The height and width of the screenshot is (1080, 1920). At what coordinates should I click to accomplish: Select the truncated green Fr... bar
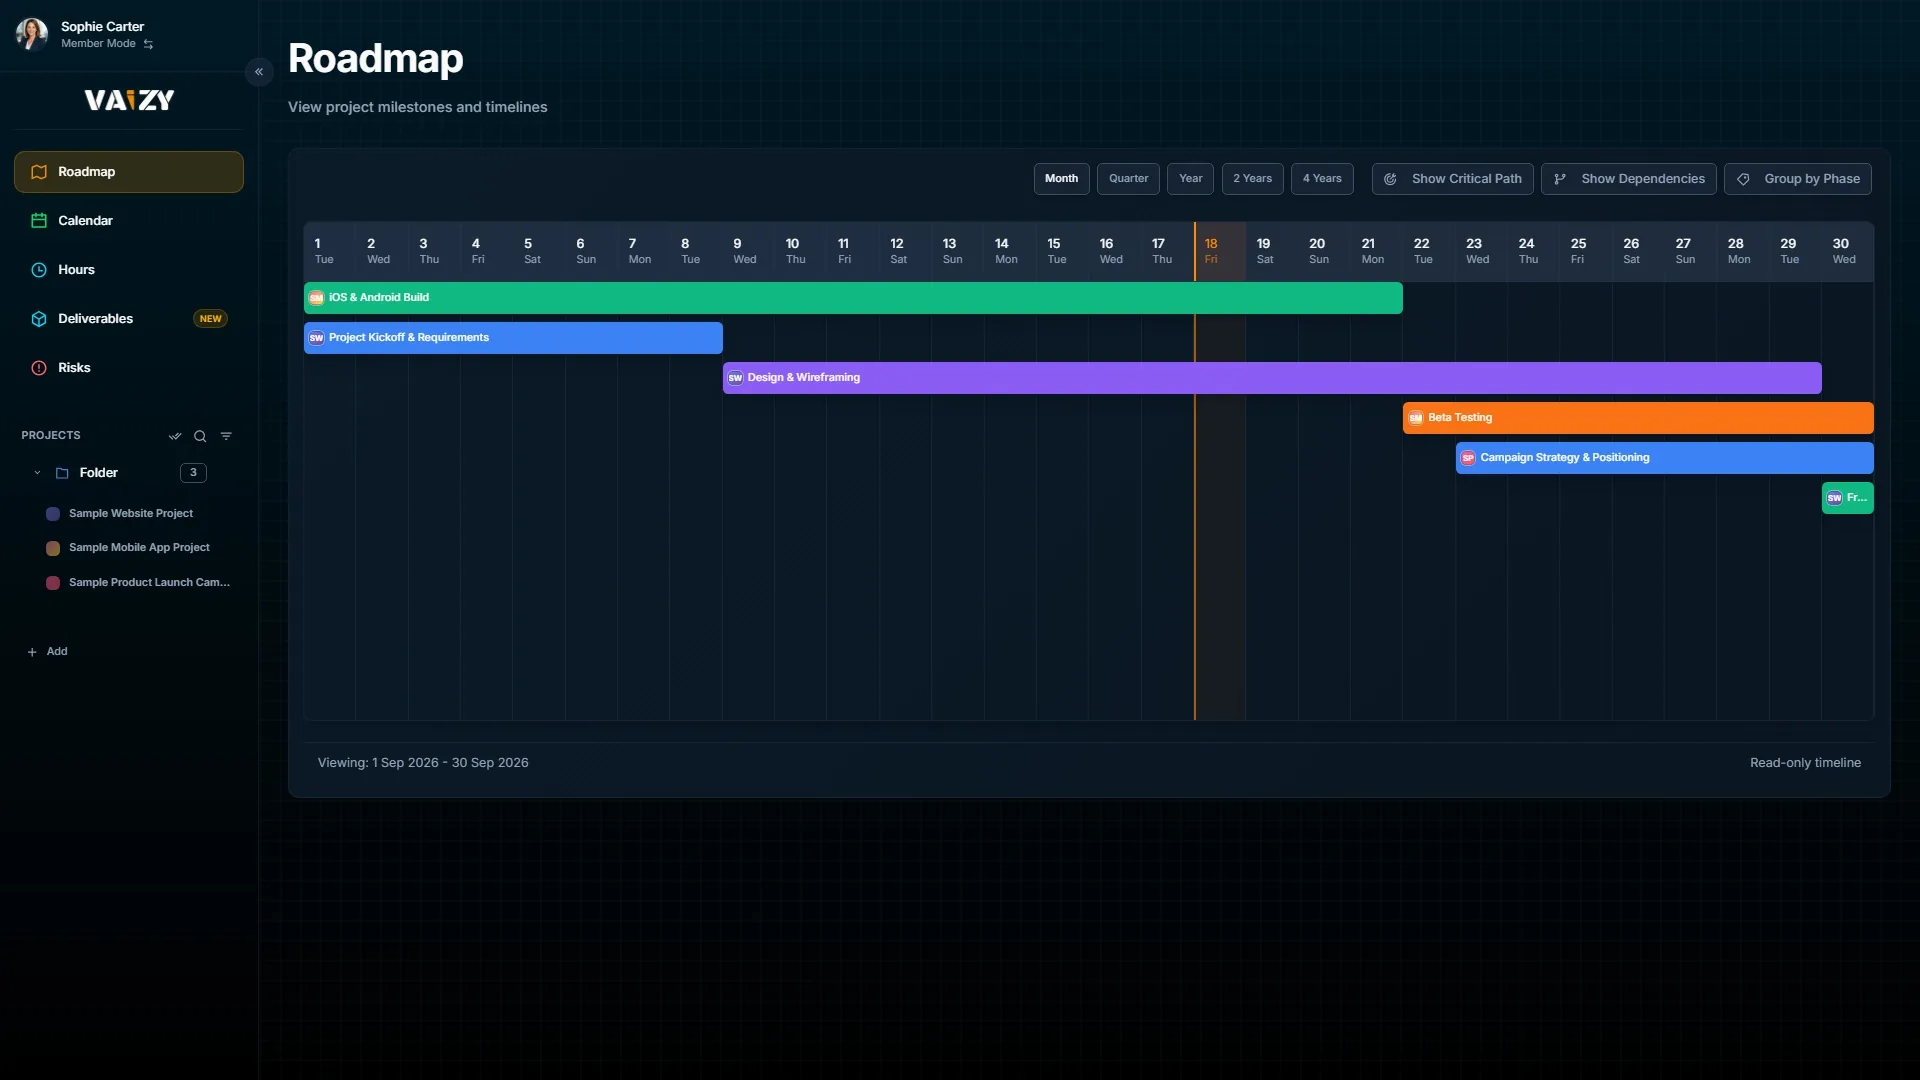(1848, 498)
